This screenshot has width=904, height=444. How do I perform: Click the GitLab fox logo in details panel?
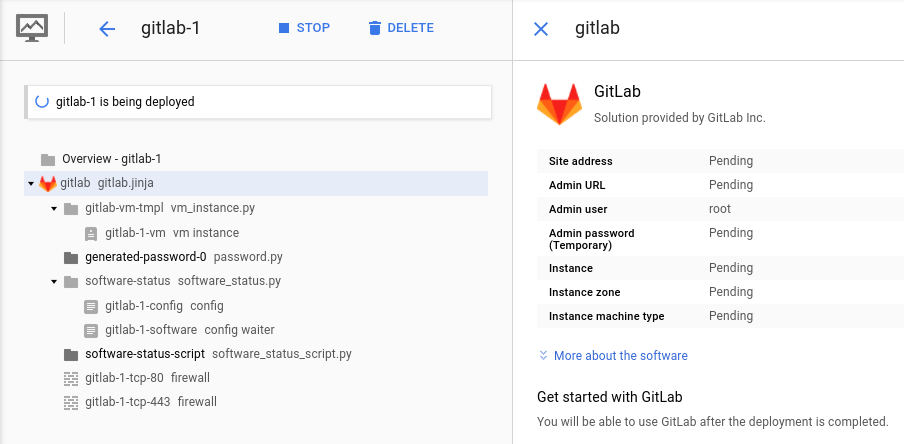(x=559, y=104)
